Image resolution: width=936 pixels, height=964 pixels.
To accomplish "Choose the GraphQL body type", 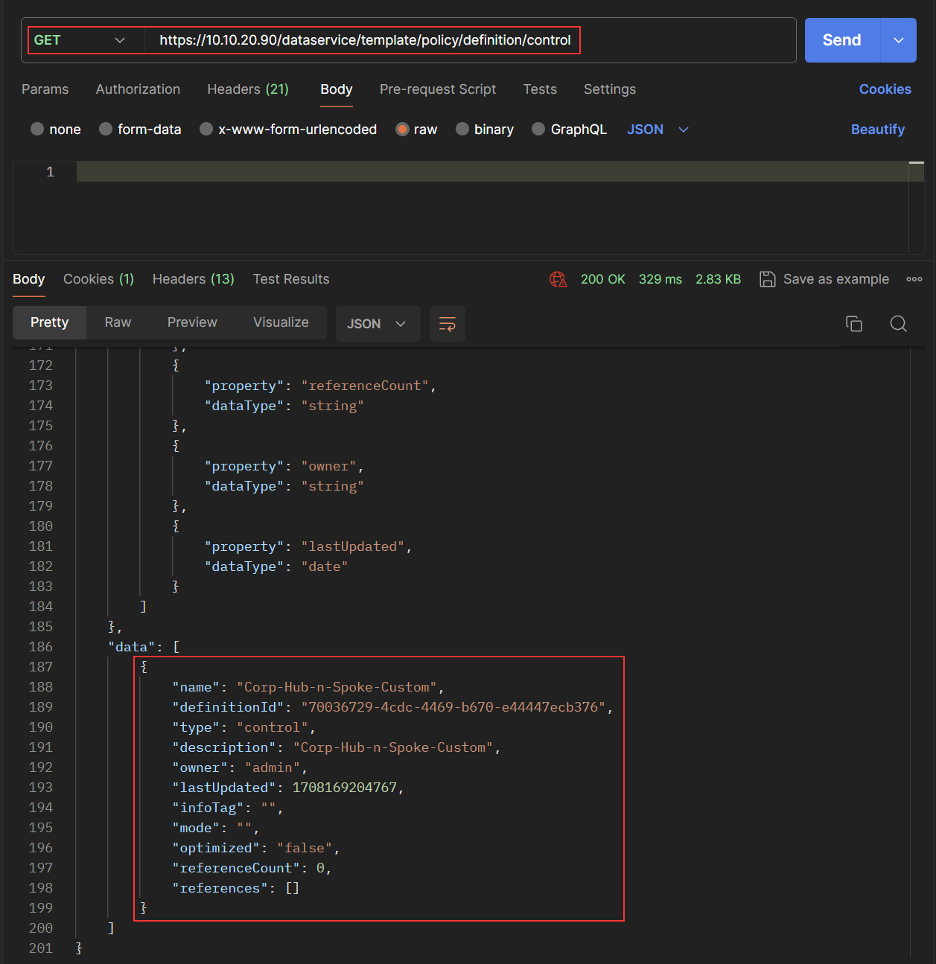I will 538,129.
